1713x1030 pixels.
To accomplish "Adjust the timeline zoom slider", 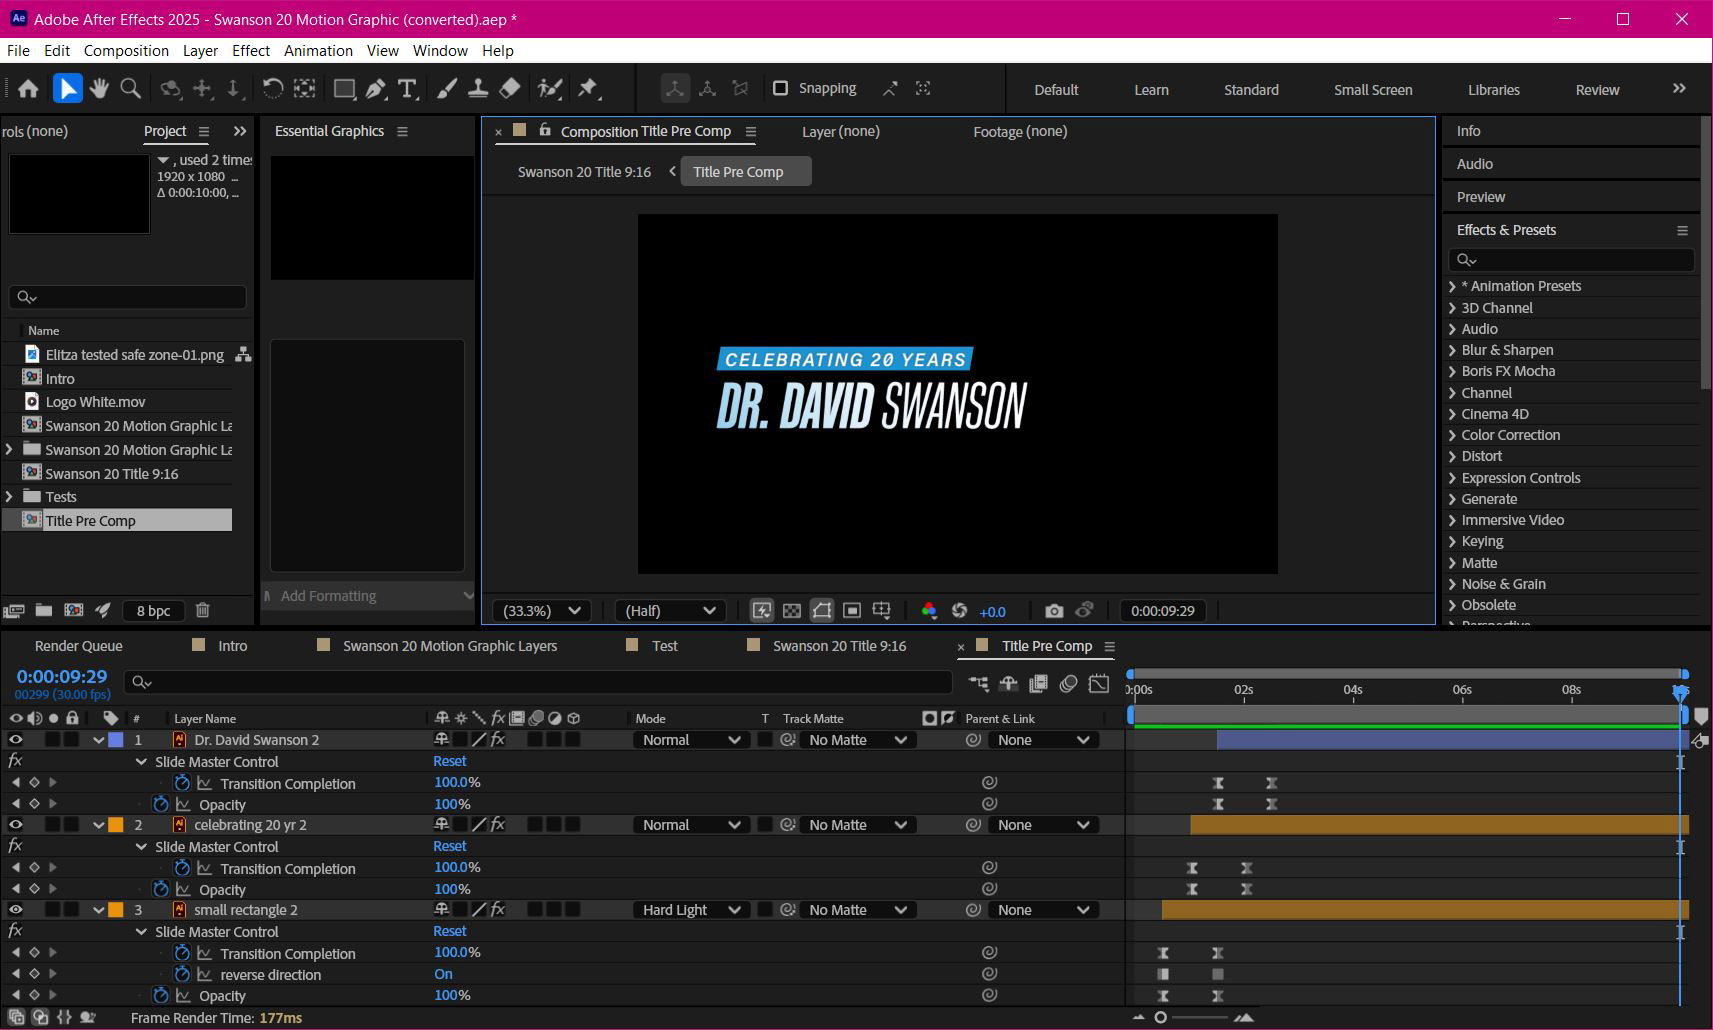I will 1160,1017.
